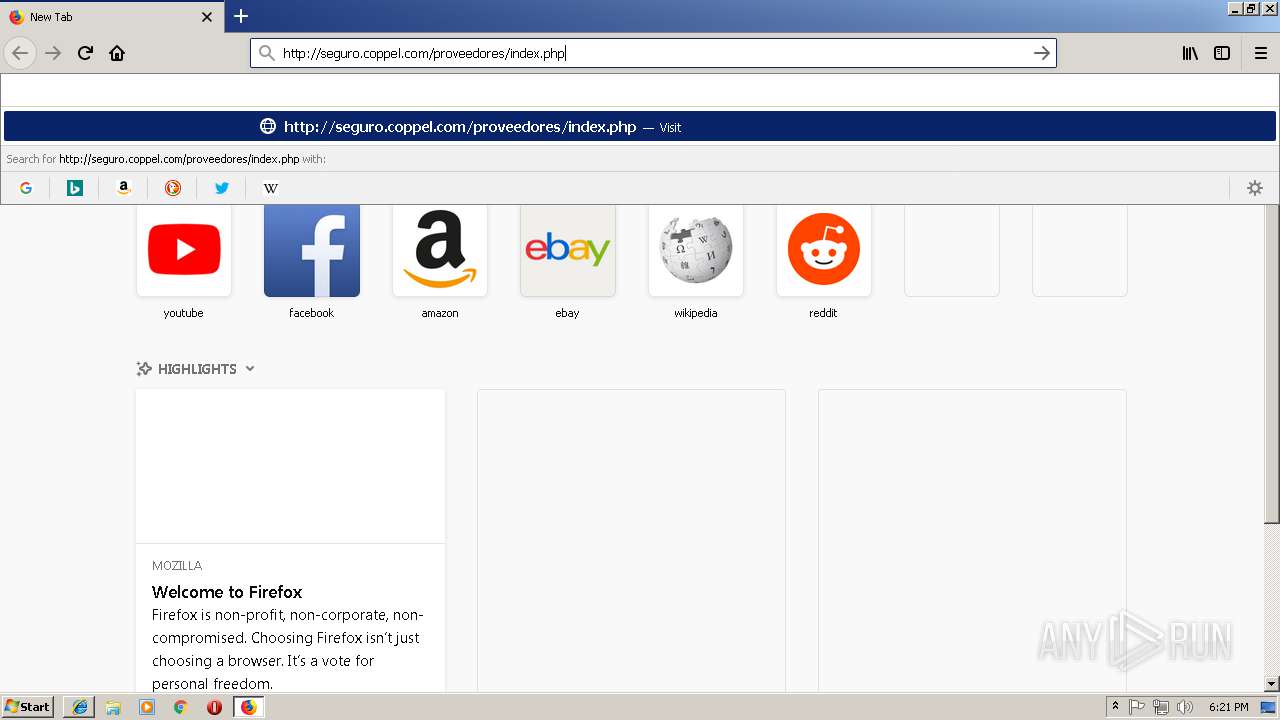Image resolution: width=1280 pixels, height=720 pixels.
Task: Open the Firefox hamburger menu
Action: pos(1260,53)
